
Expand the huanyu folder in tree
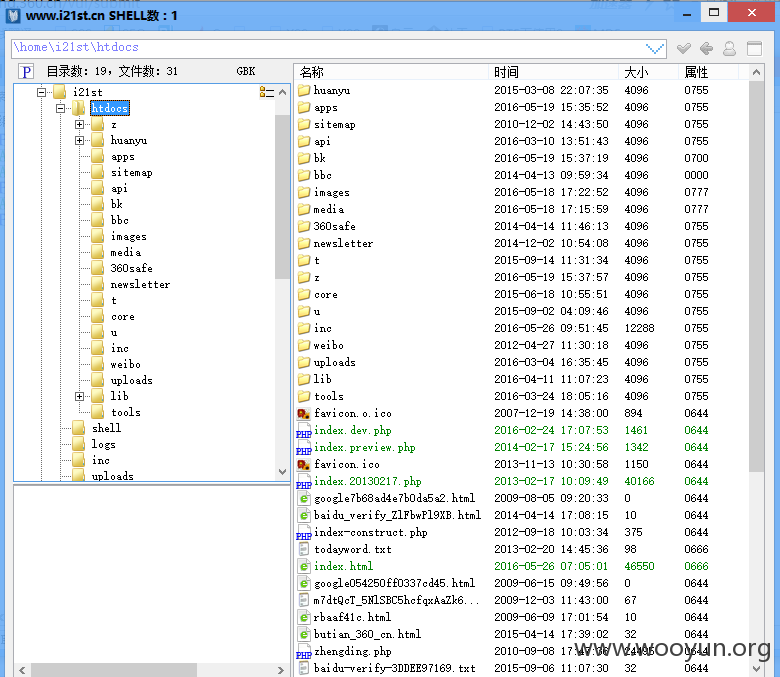point(80,140)
